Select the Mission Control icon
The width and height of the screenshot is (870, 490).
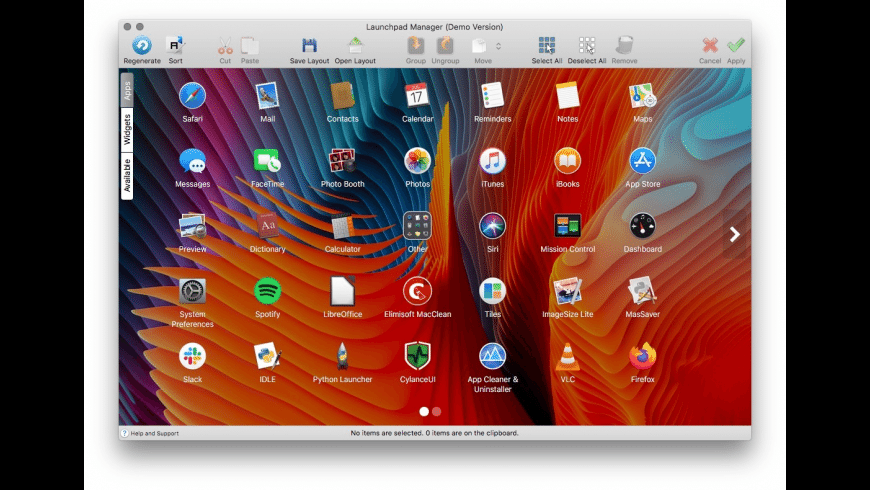tap(568, 226)
